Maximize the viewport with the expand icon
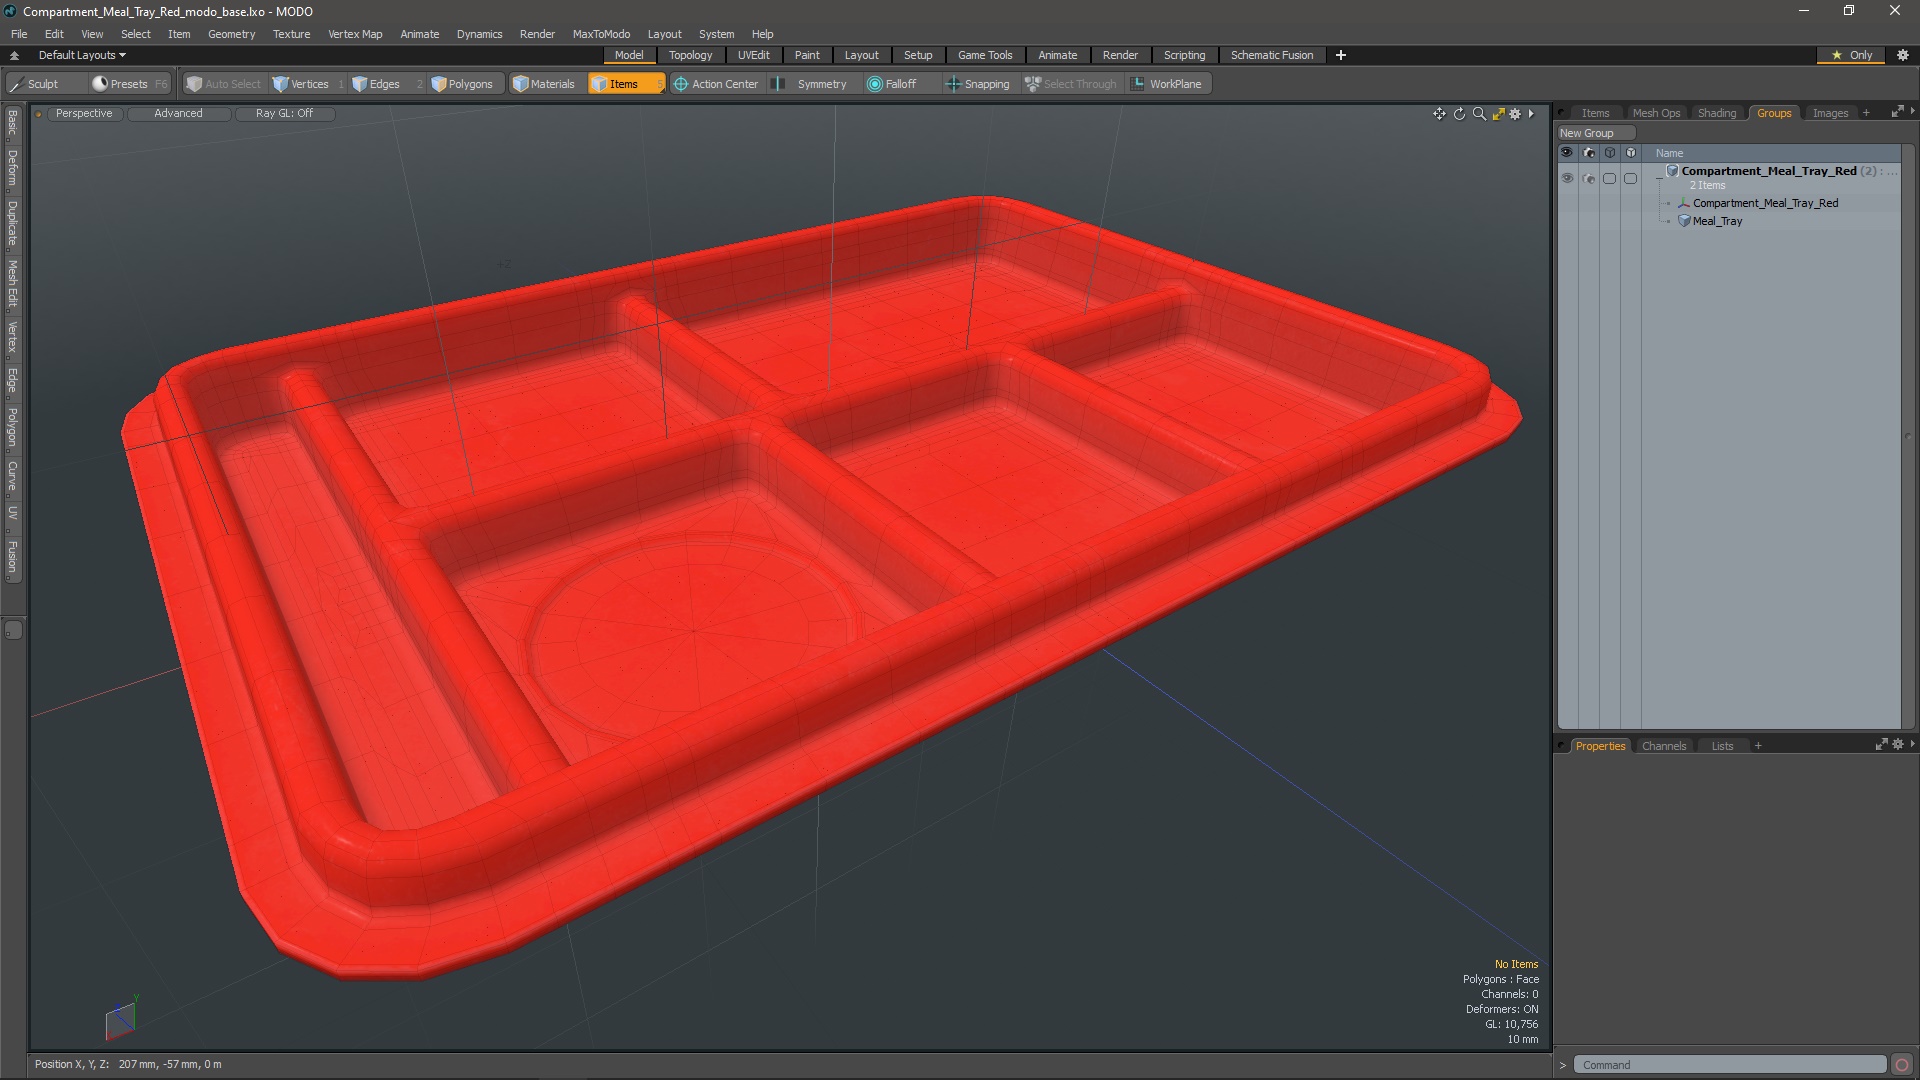Image resolution: width=1920 pixels, height=1080 pixels. click(x=1498, y=114)
